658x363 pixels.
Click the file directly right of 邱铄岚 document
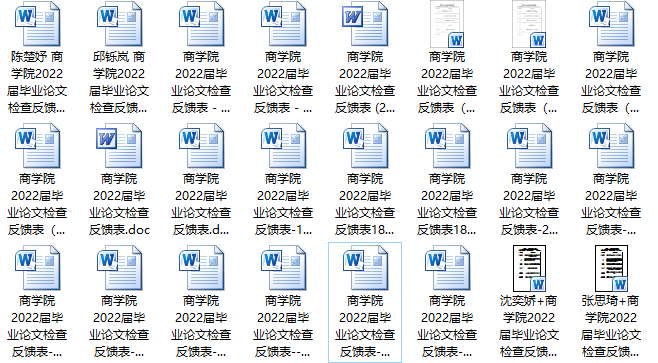click(x=201, y=24)
